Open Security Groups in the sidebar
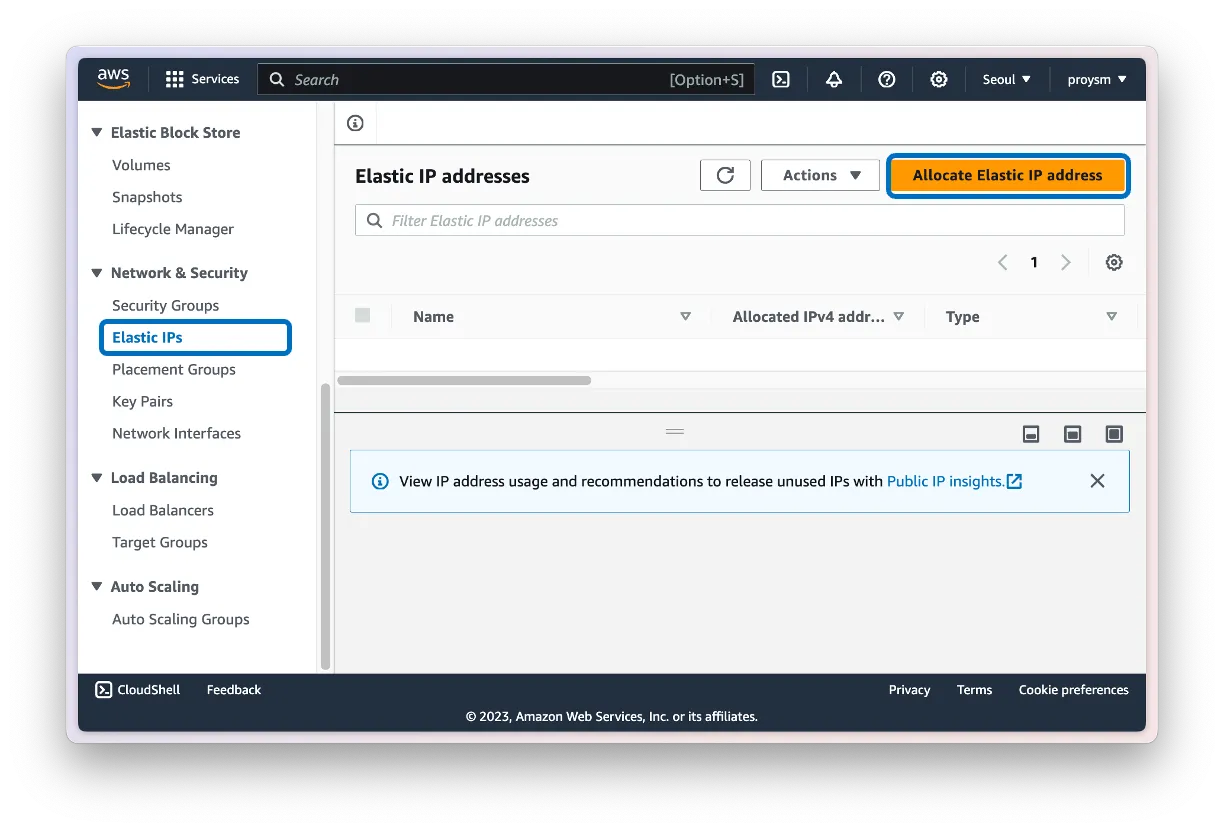This screenshot has height=832, width=1224. click(x=165, y=305)
